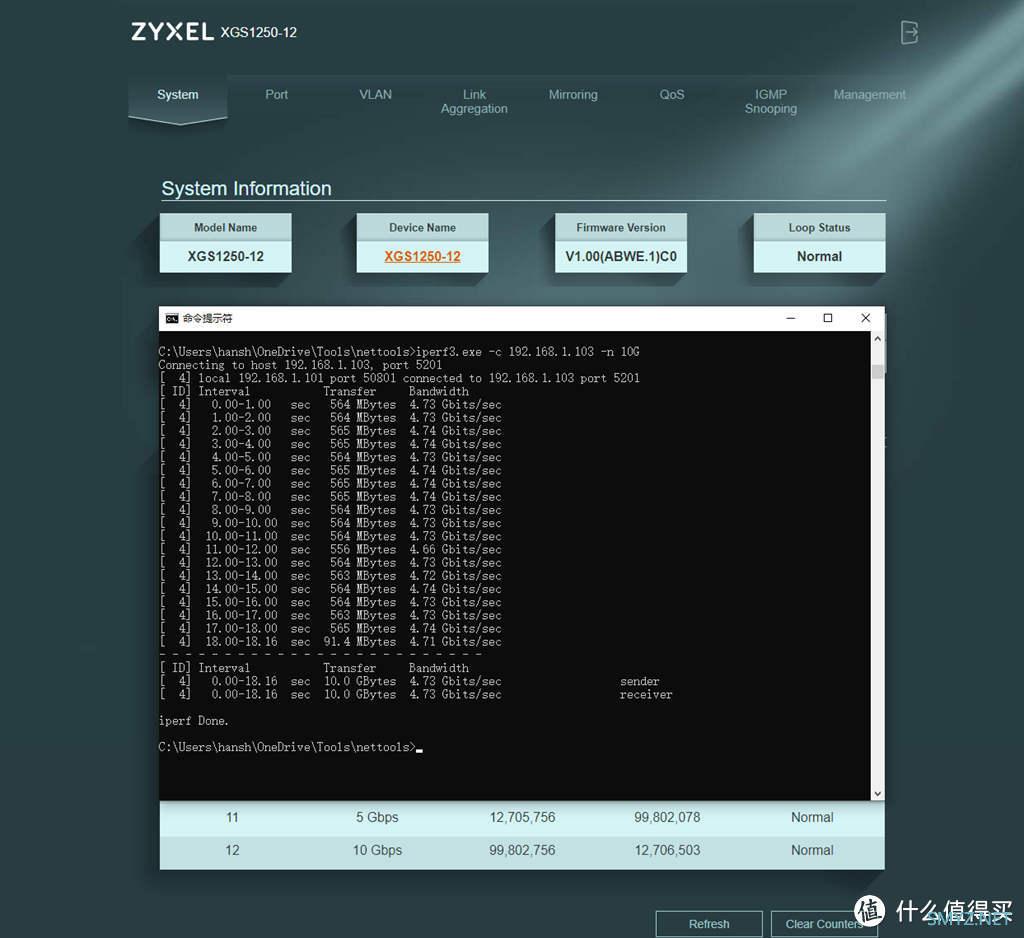
Task: Click the logout icon in the header
Action: (x=909, y=32)
